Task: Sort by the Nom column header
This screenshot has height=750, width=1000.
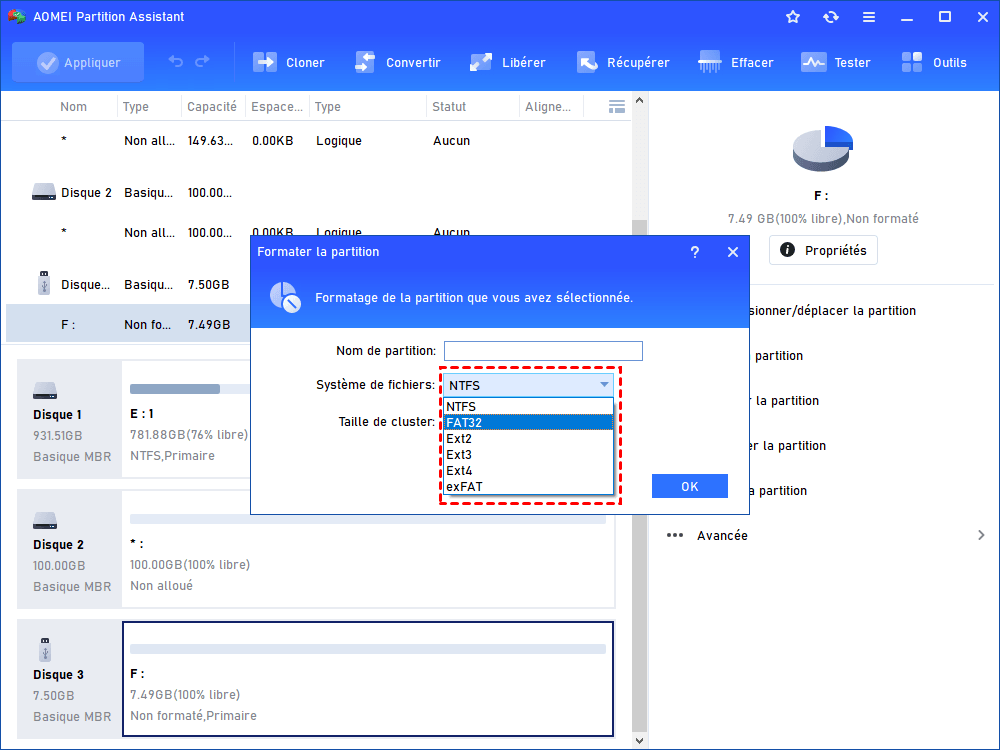Action: [73, 107]
